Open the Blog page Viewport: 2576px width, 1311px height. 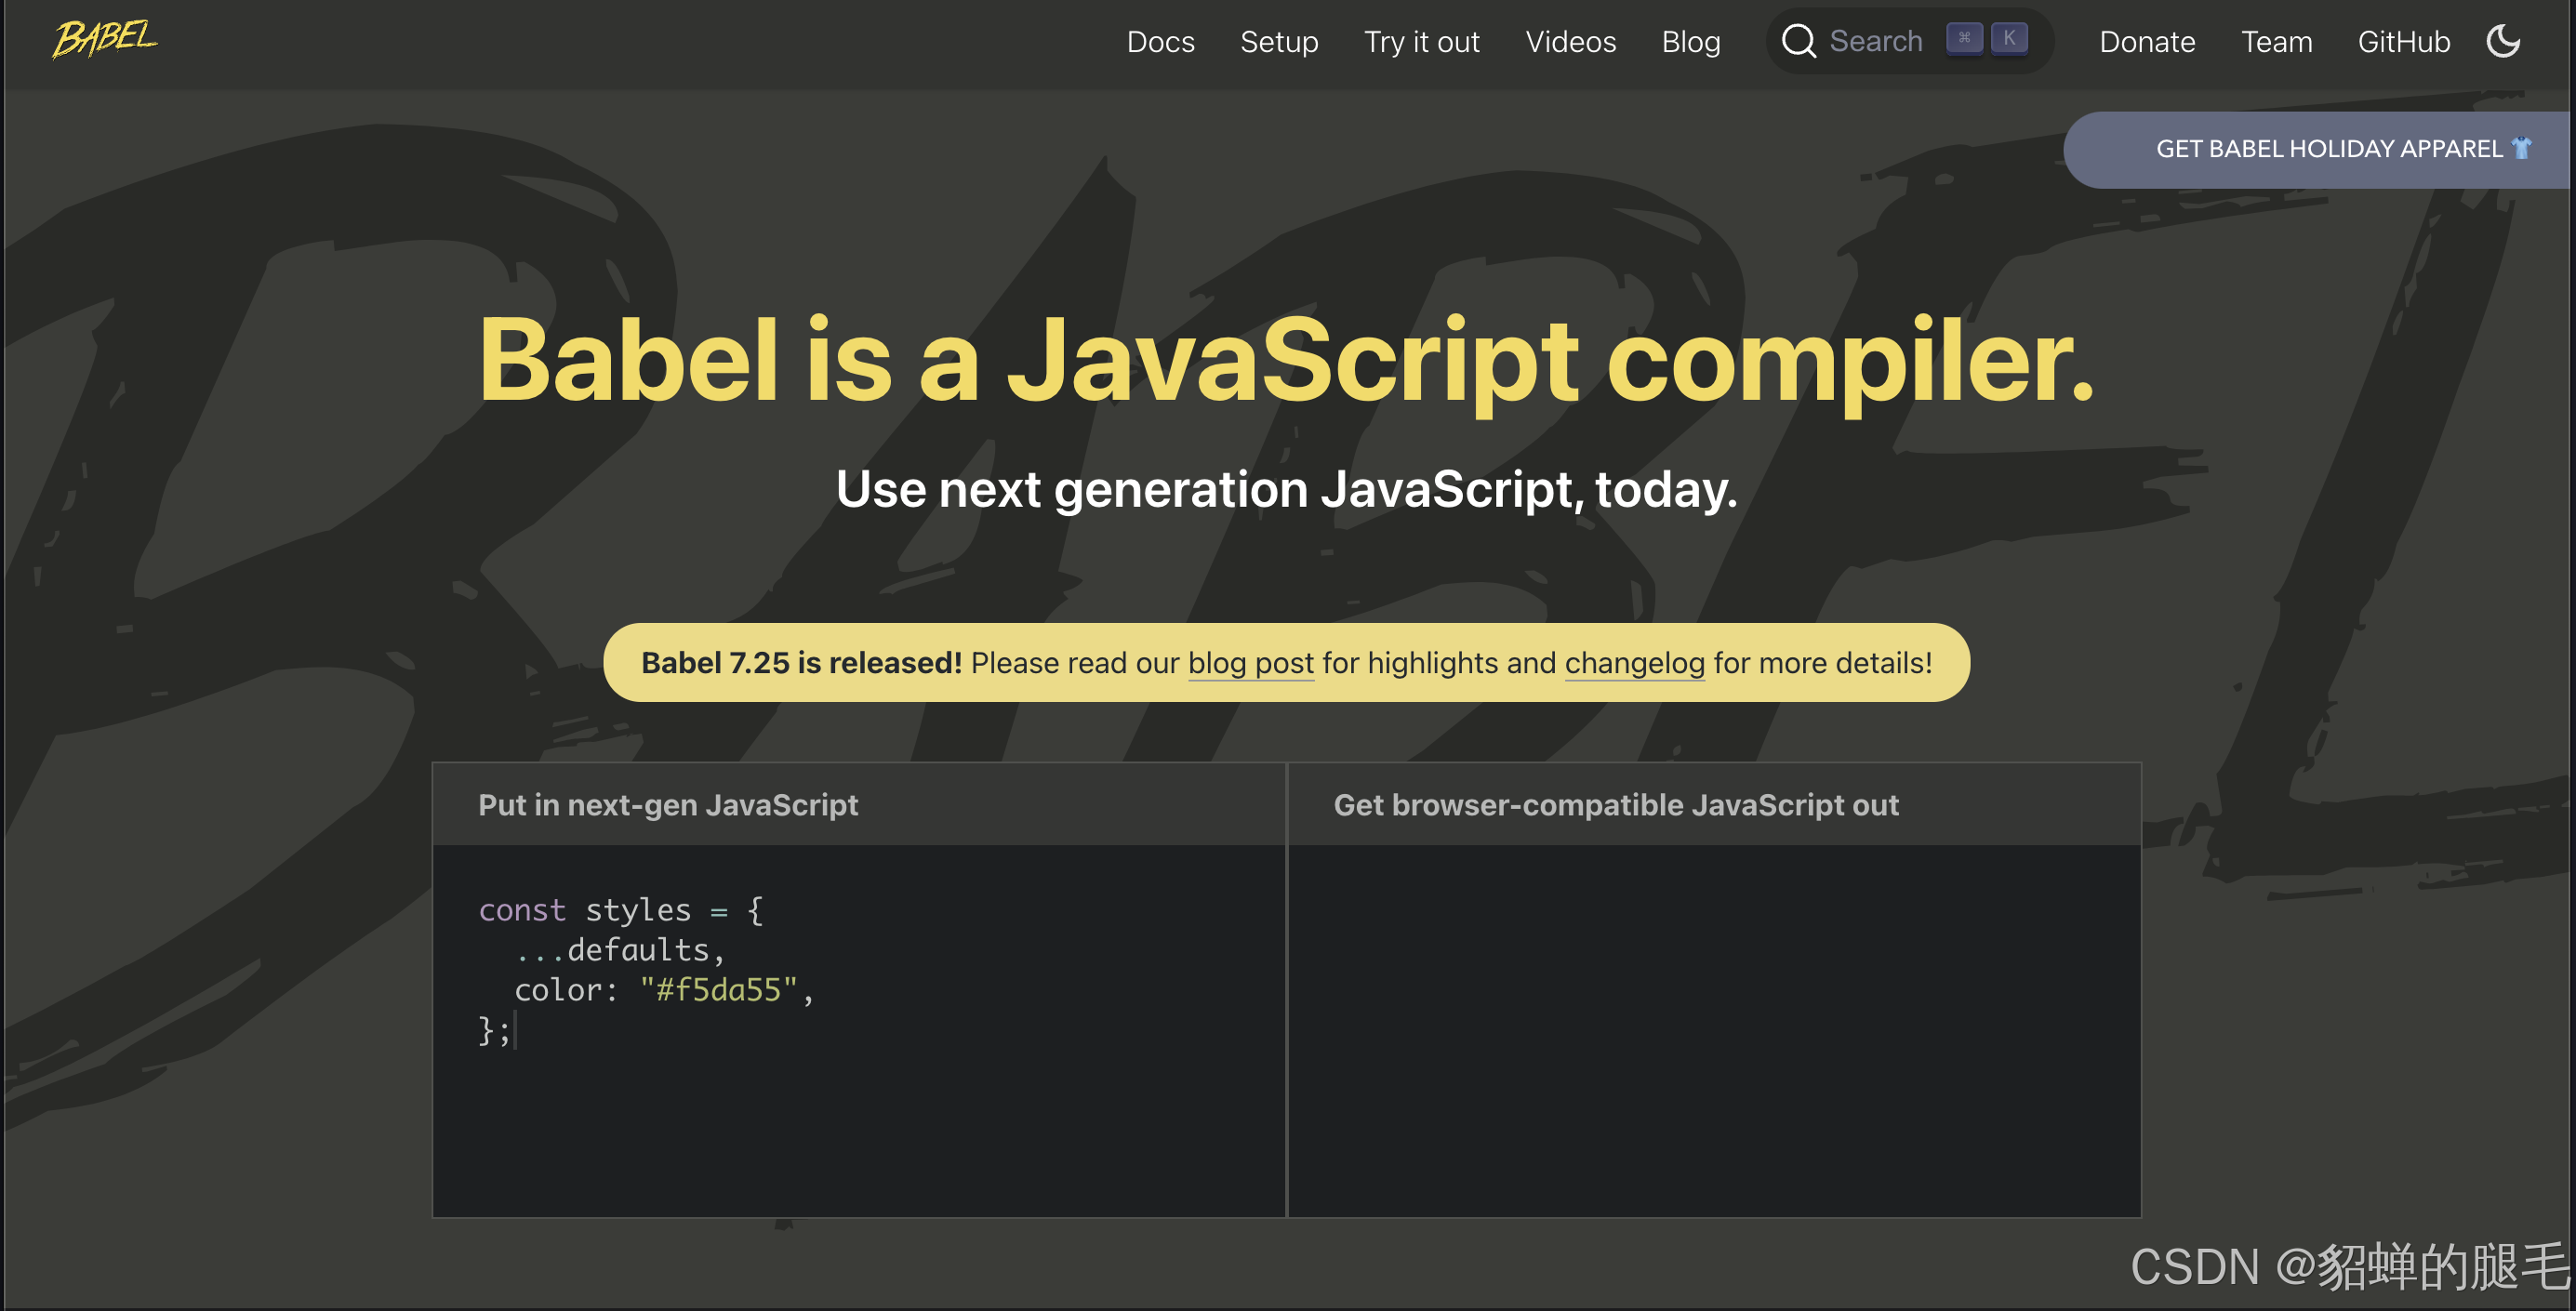[x=1690, y=41]
